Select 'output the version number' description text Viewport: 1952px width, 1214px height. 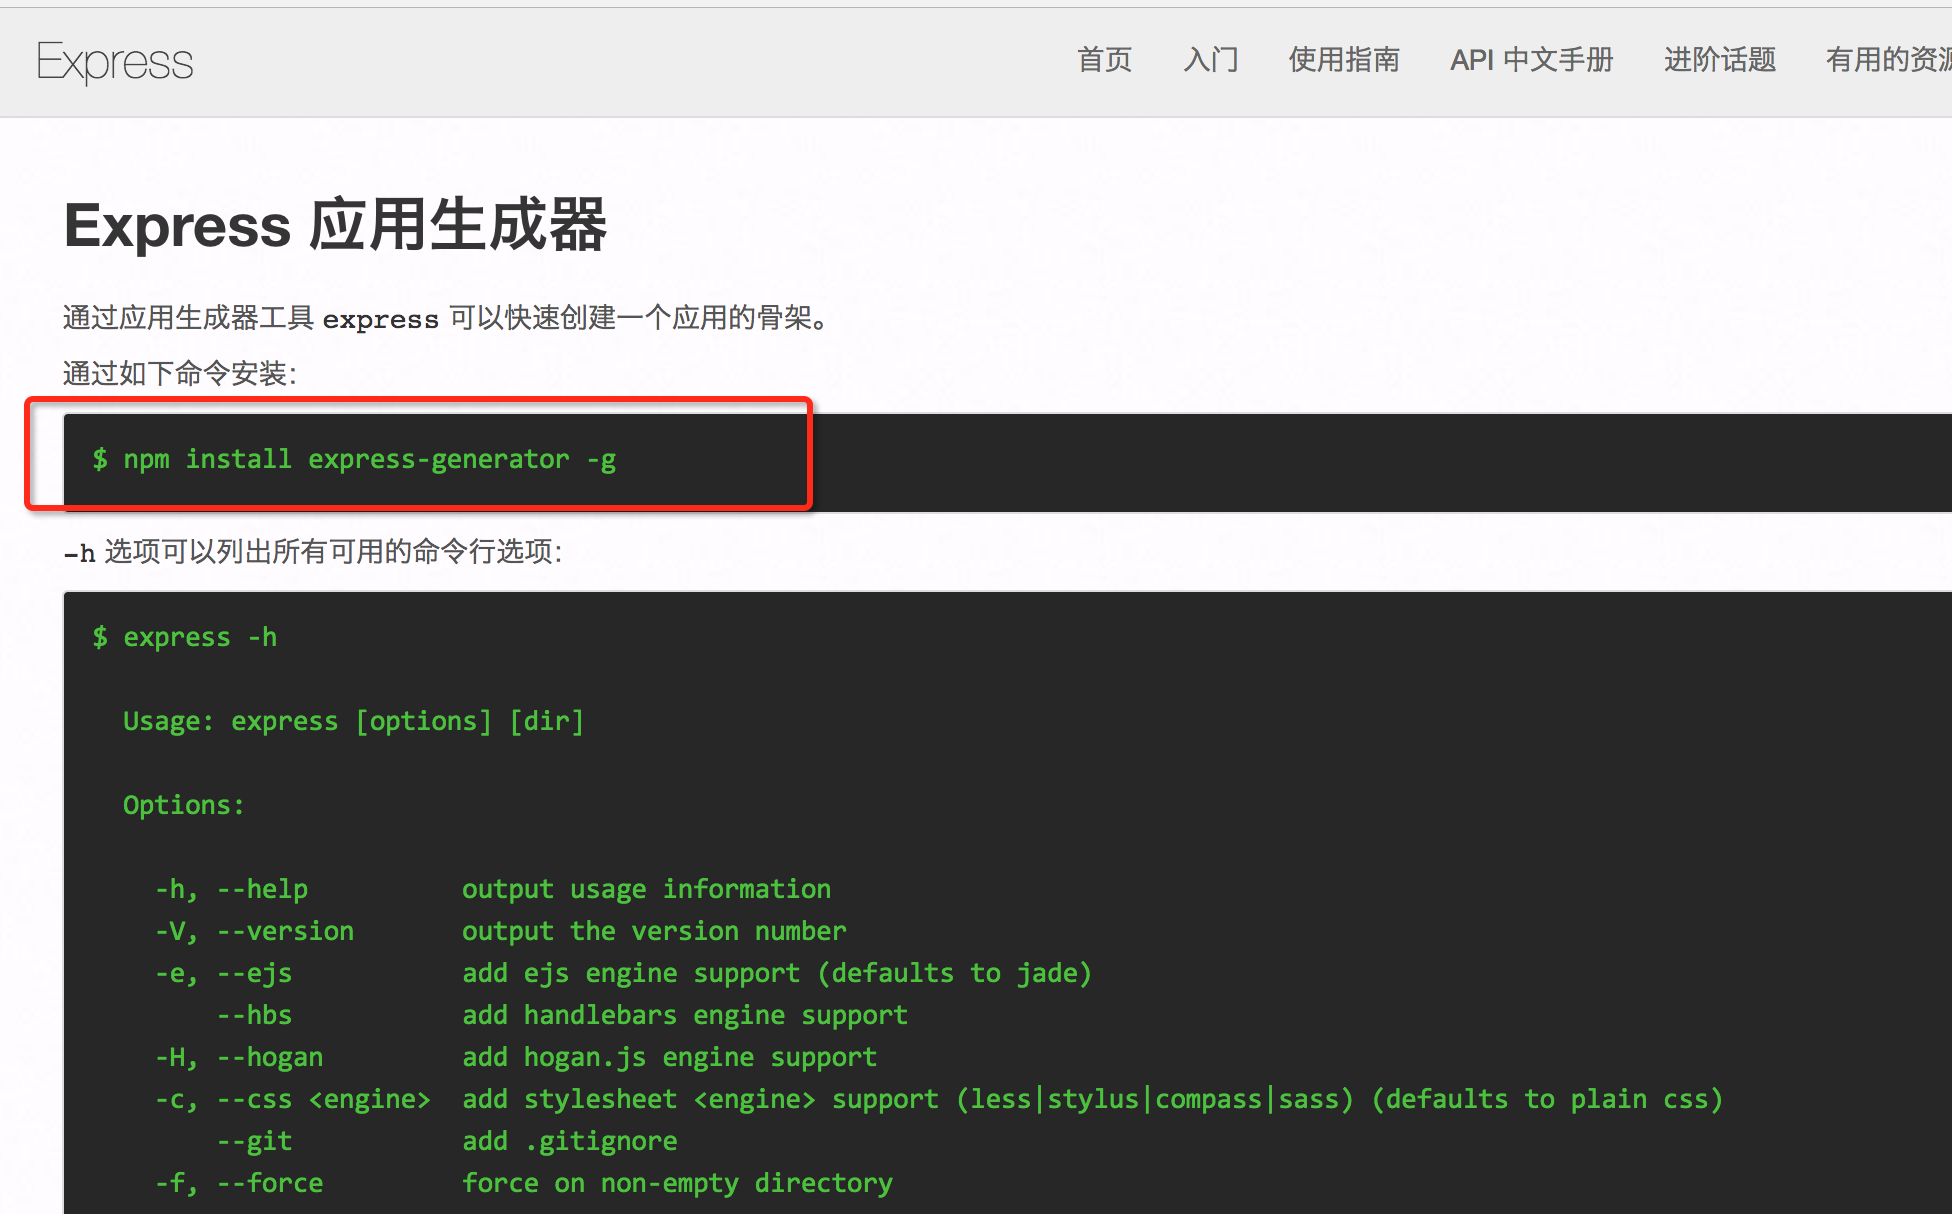[654, 931]
